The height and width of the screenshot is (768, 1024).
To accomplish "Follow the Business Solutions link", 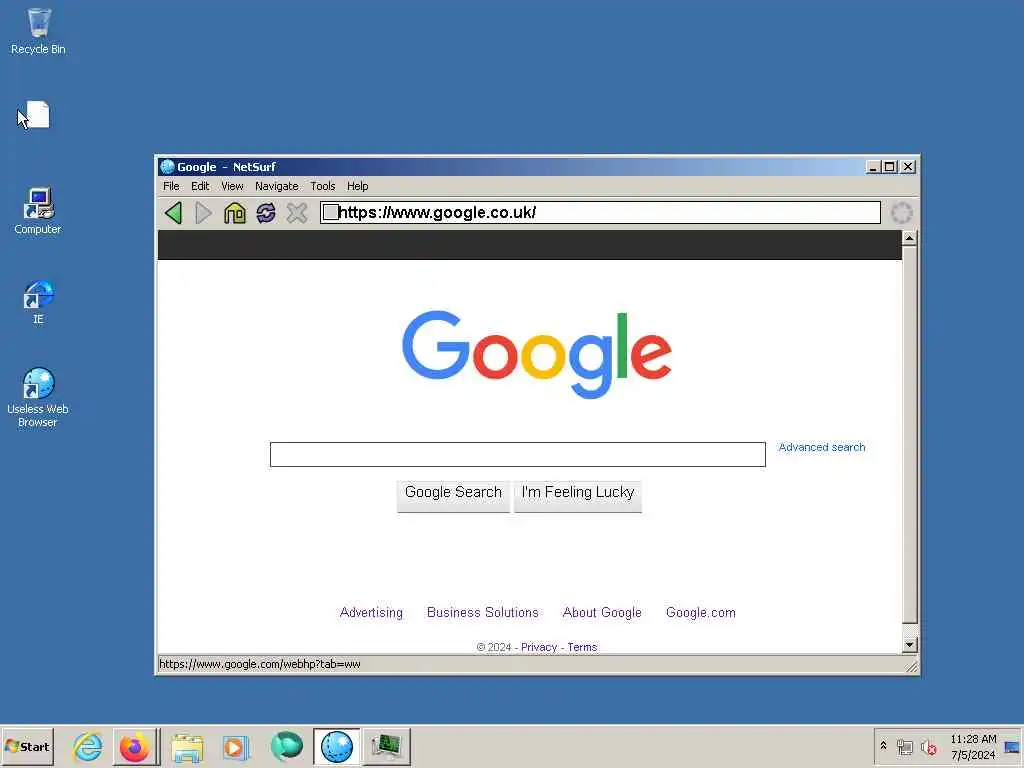I will (x=483, y=613).
